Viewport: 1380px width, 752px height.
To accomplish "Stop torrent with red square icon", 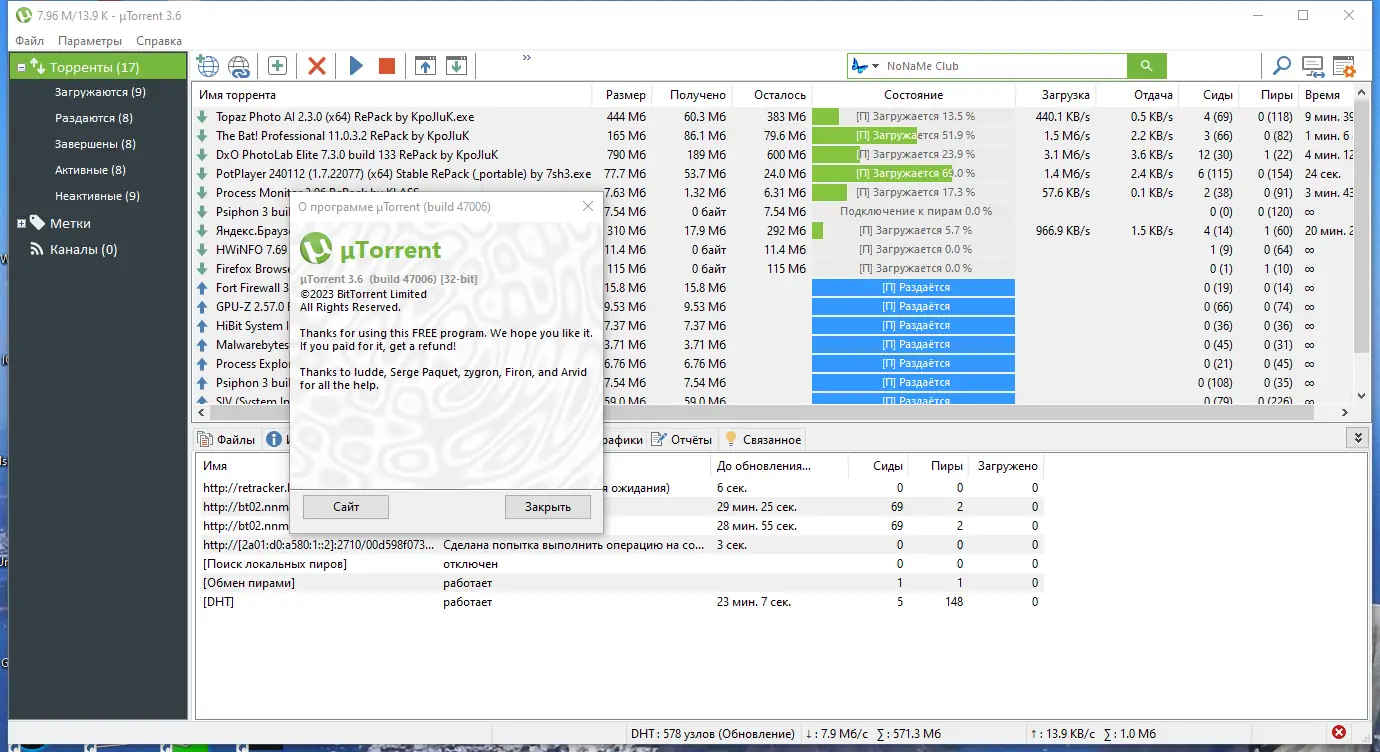I will 387,66.
